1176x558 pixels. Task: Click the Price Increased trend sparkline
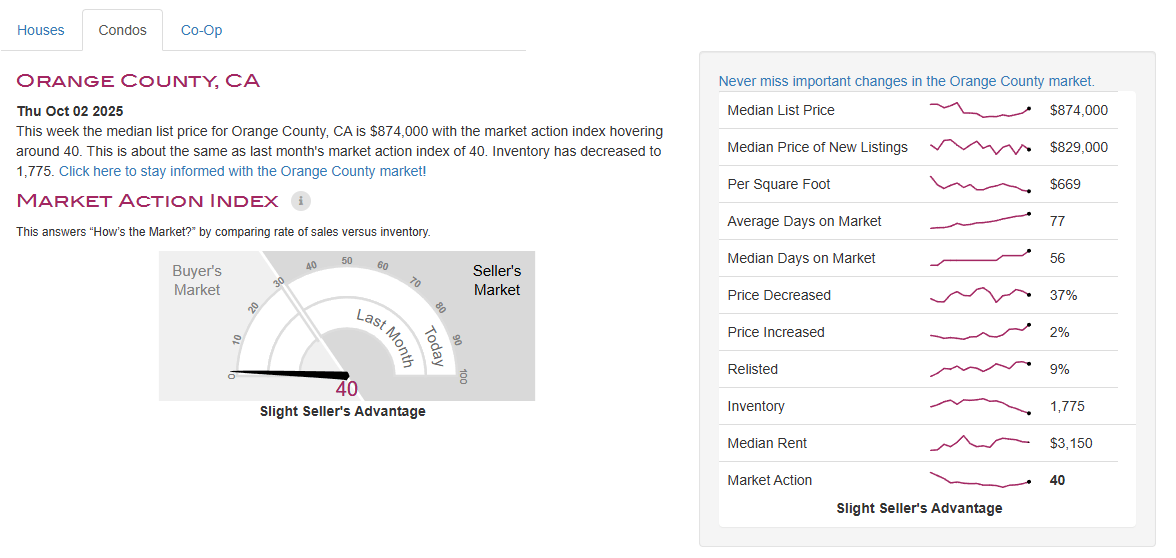980,332
